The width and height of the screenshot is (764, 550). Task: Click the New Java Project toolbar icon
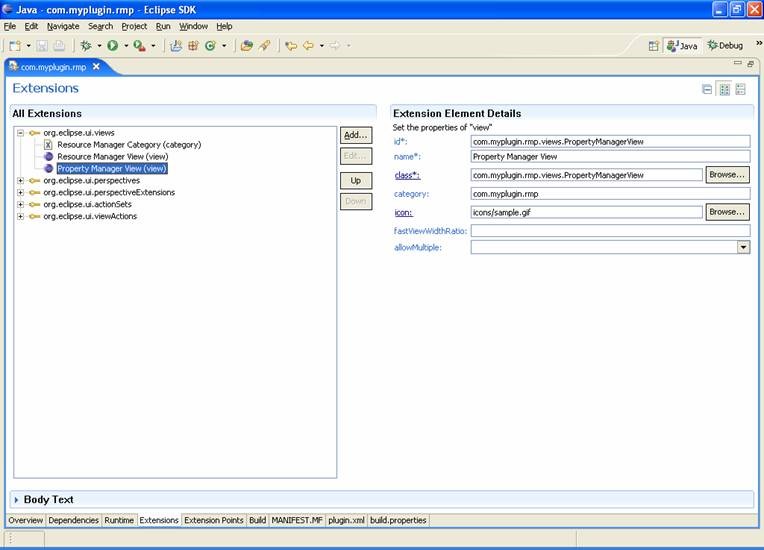coord(176,46)
